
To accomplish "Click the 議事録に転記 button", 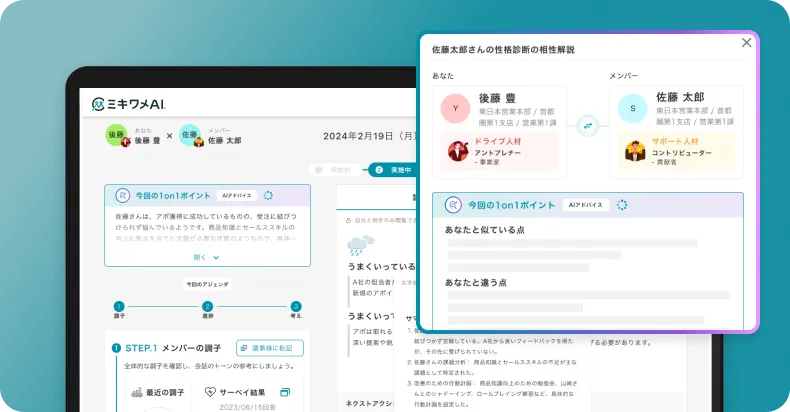I will (x=270, y=348).
